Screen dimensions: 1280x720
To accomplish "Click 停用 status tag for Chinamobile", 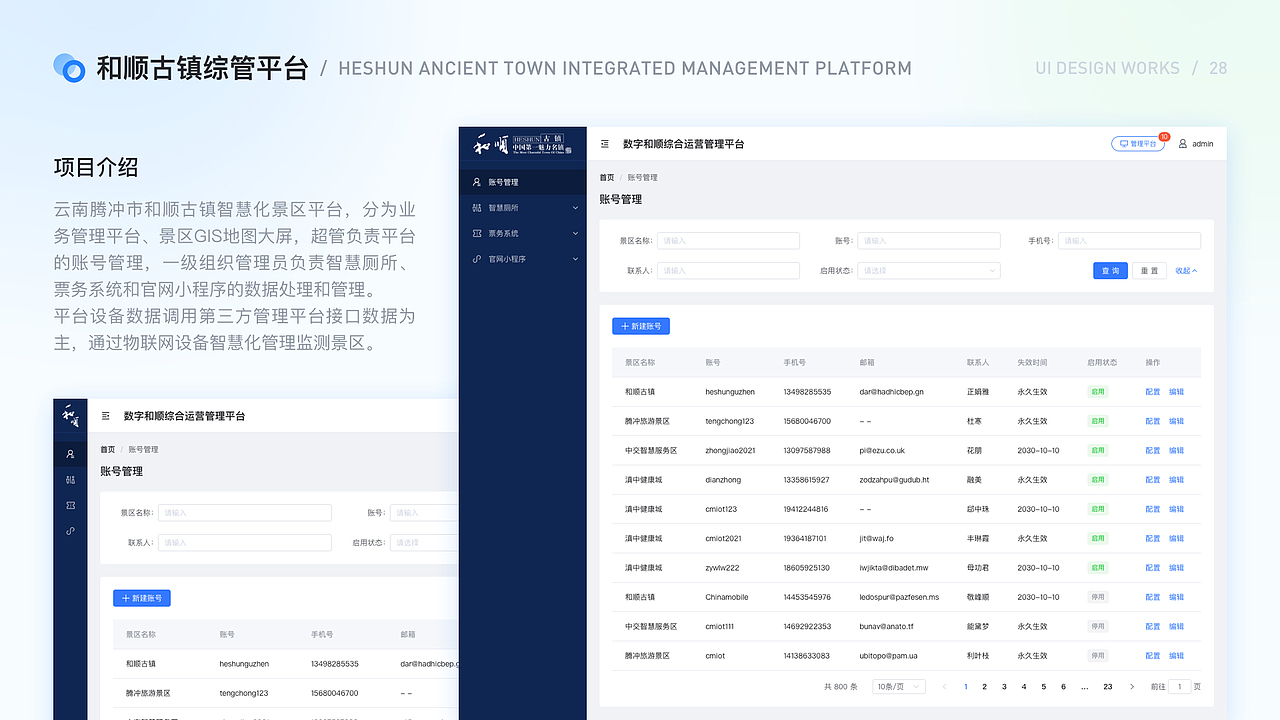I will point(1098,597).
